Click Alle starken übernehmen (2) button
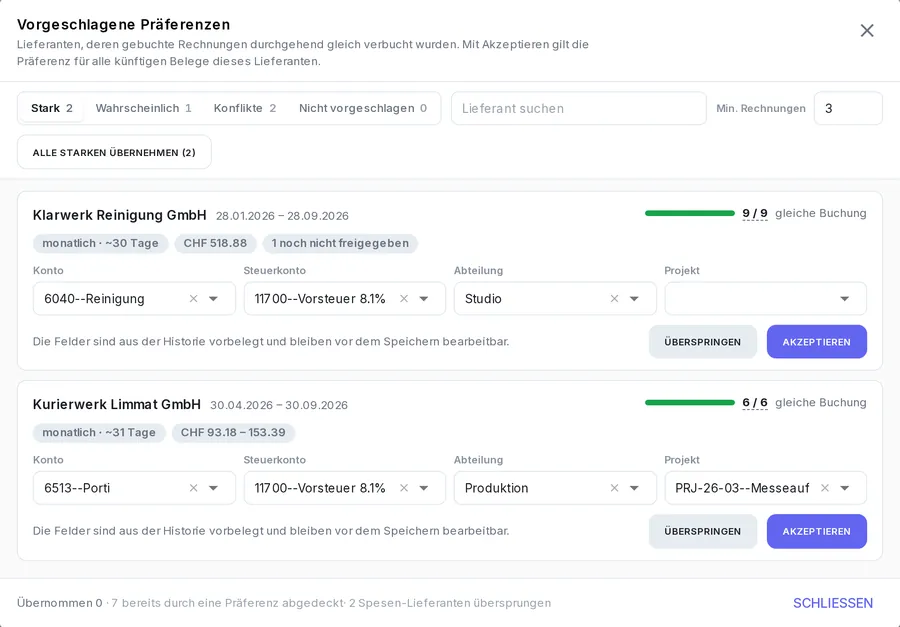 point(114,152)
